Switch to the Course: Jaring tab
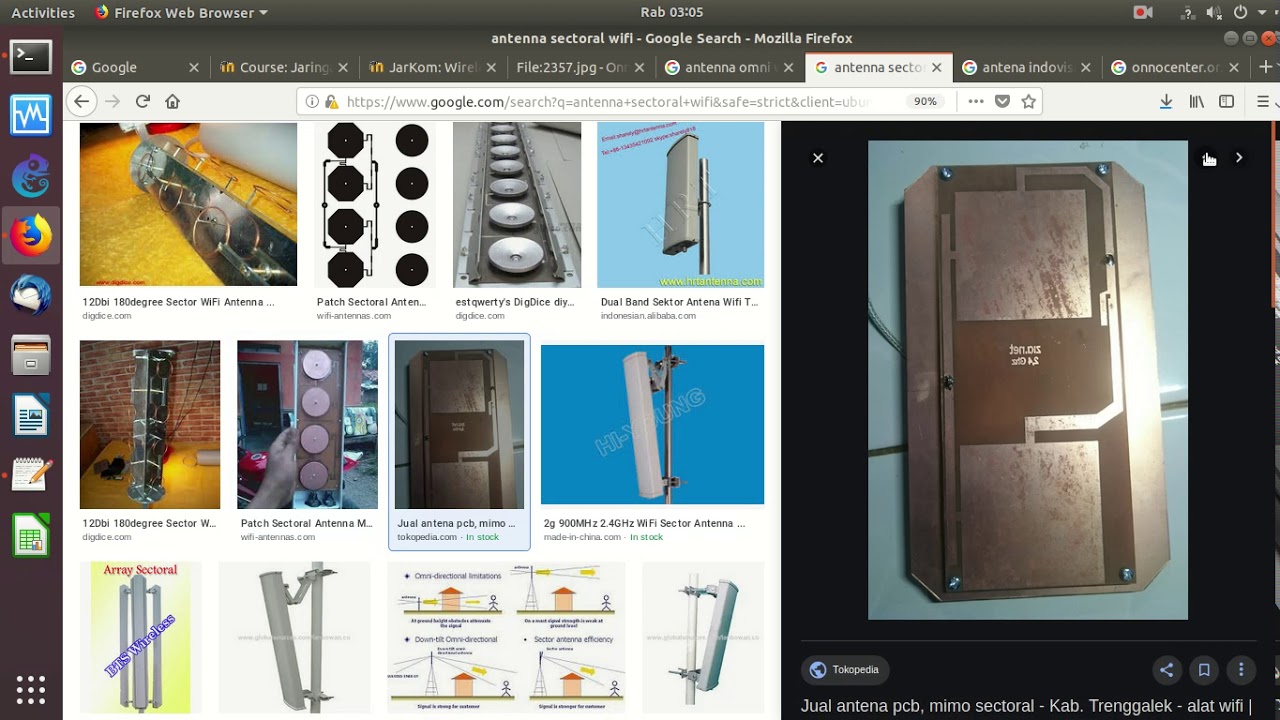 coord(284,67)
